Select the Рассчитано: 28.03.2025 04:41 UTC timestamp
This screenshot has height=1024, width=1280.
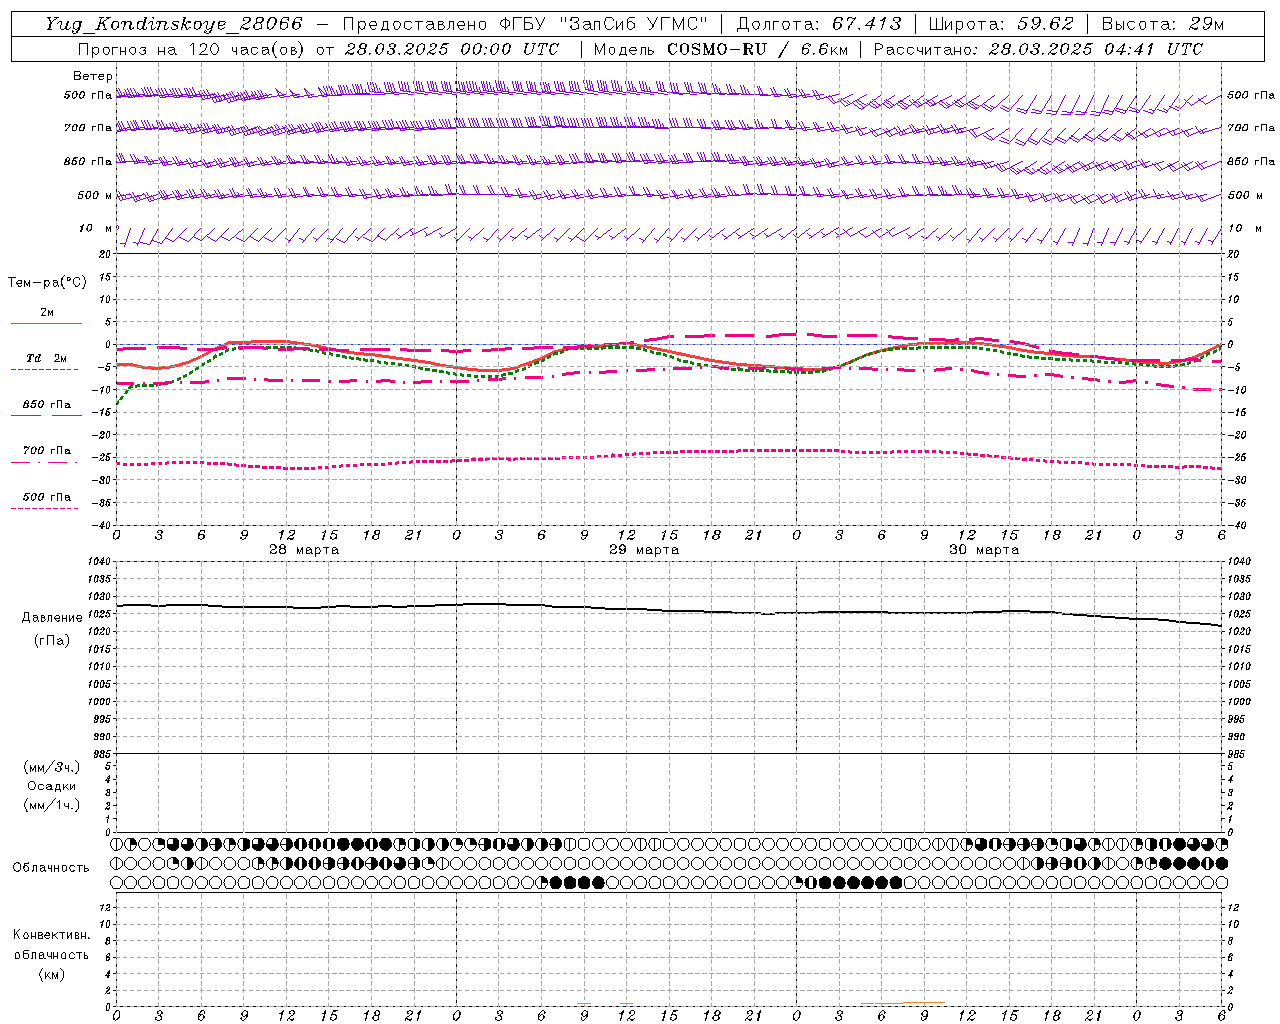[1038, 49]
